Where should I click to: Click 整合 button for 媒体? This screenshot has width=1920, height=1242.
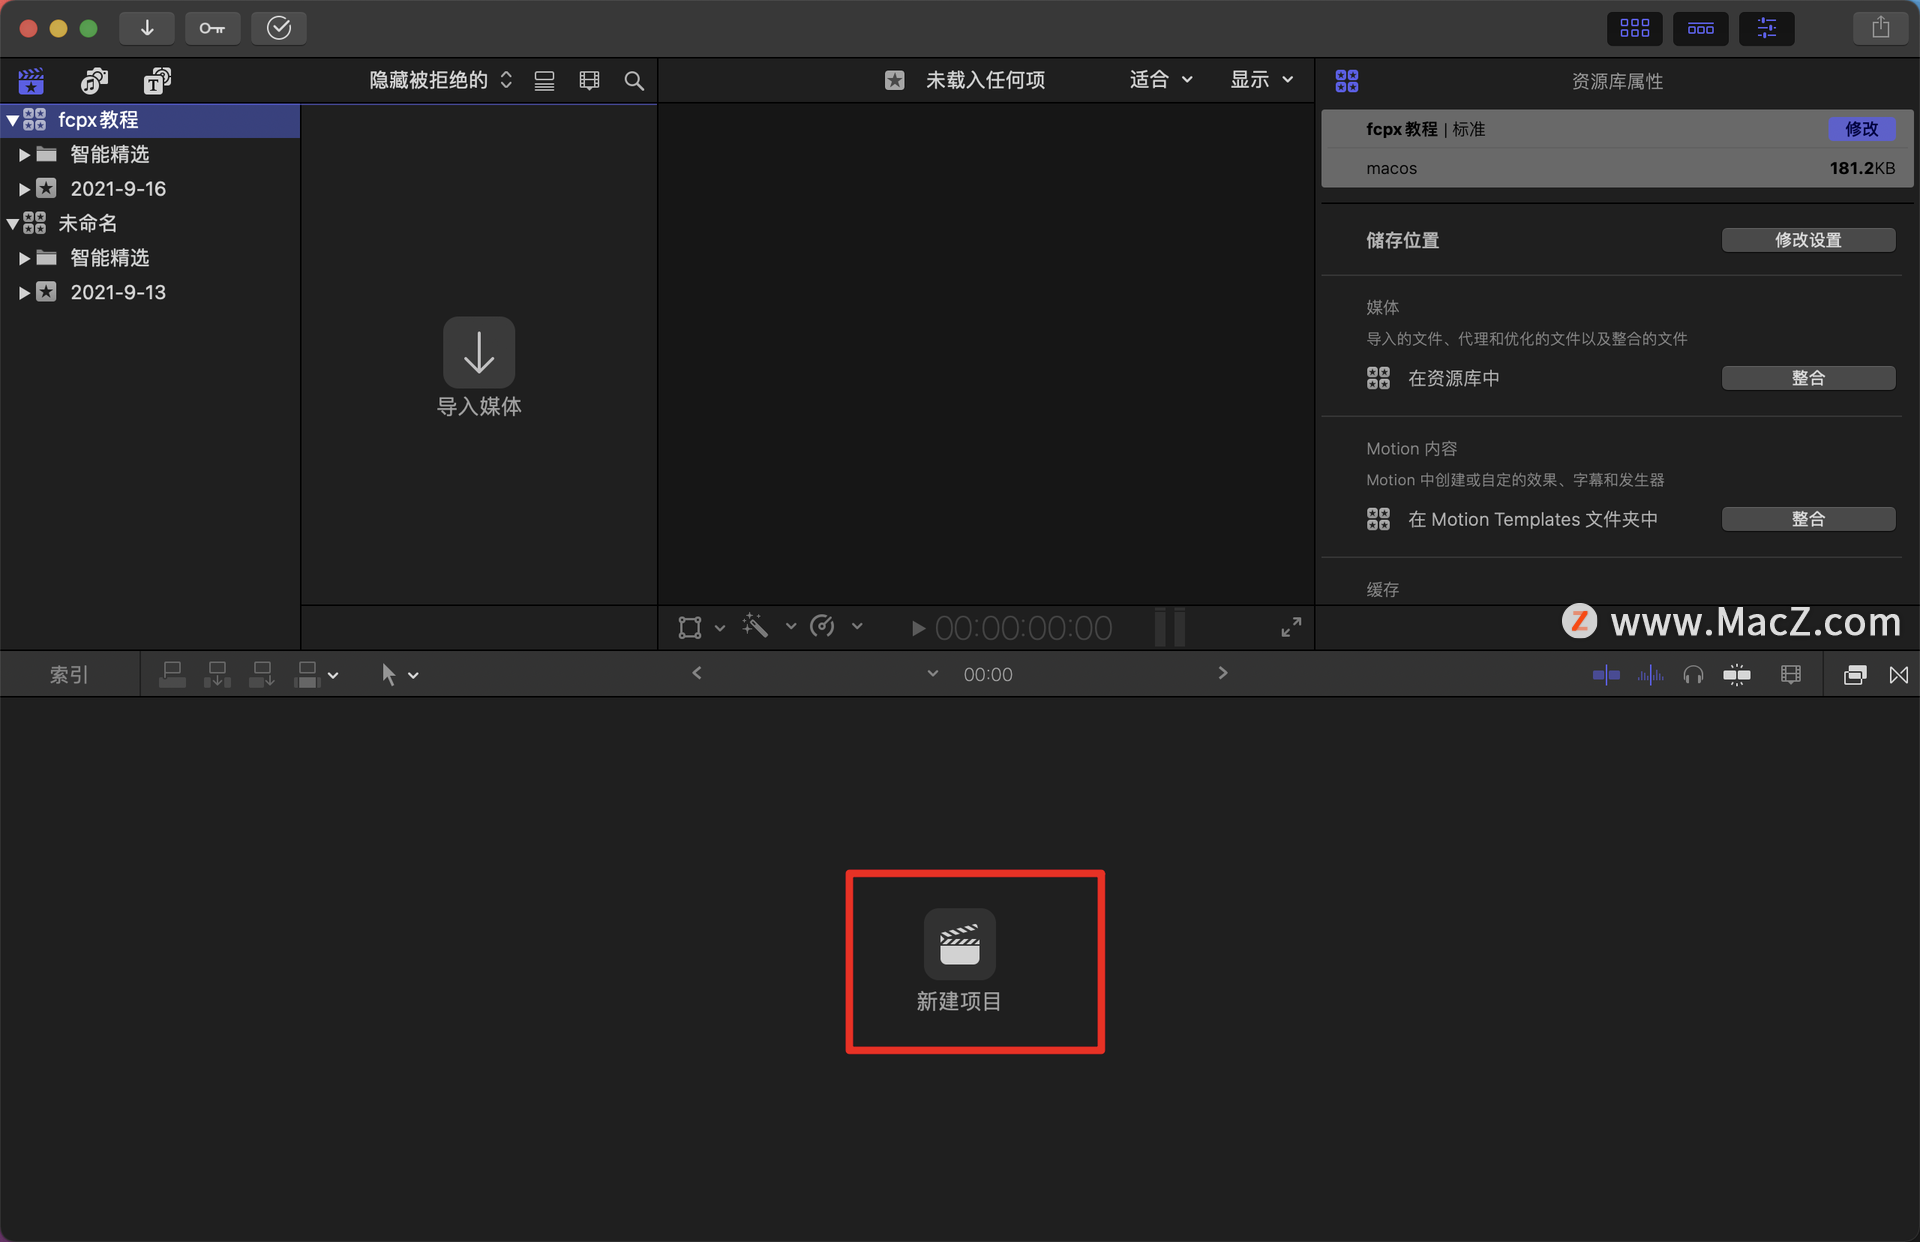1808,378
